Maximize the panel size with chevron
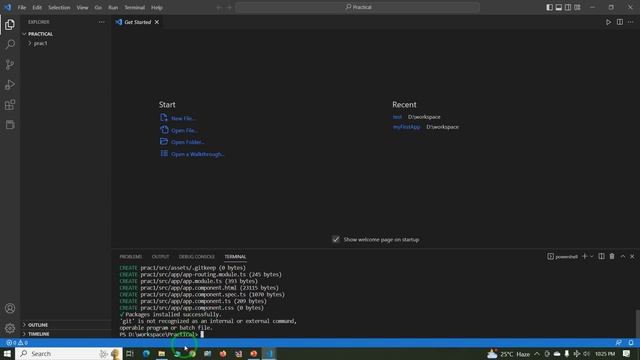 click(623, 256)
